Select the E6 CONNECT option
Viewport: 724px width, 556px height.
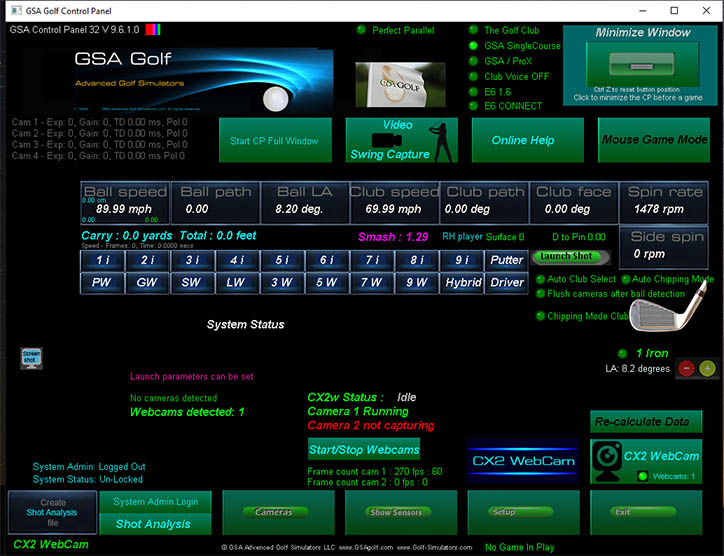click(473, 106)
